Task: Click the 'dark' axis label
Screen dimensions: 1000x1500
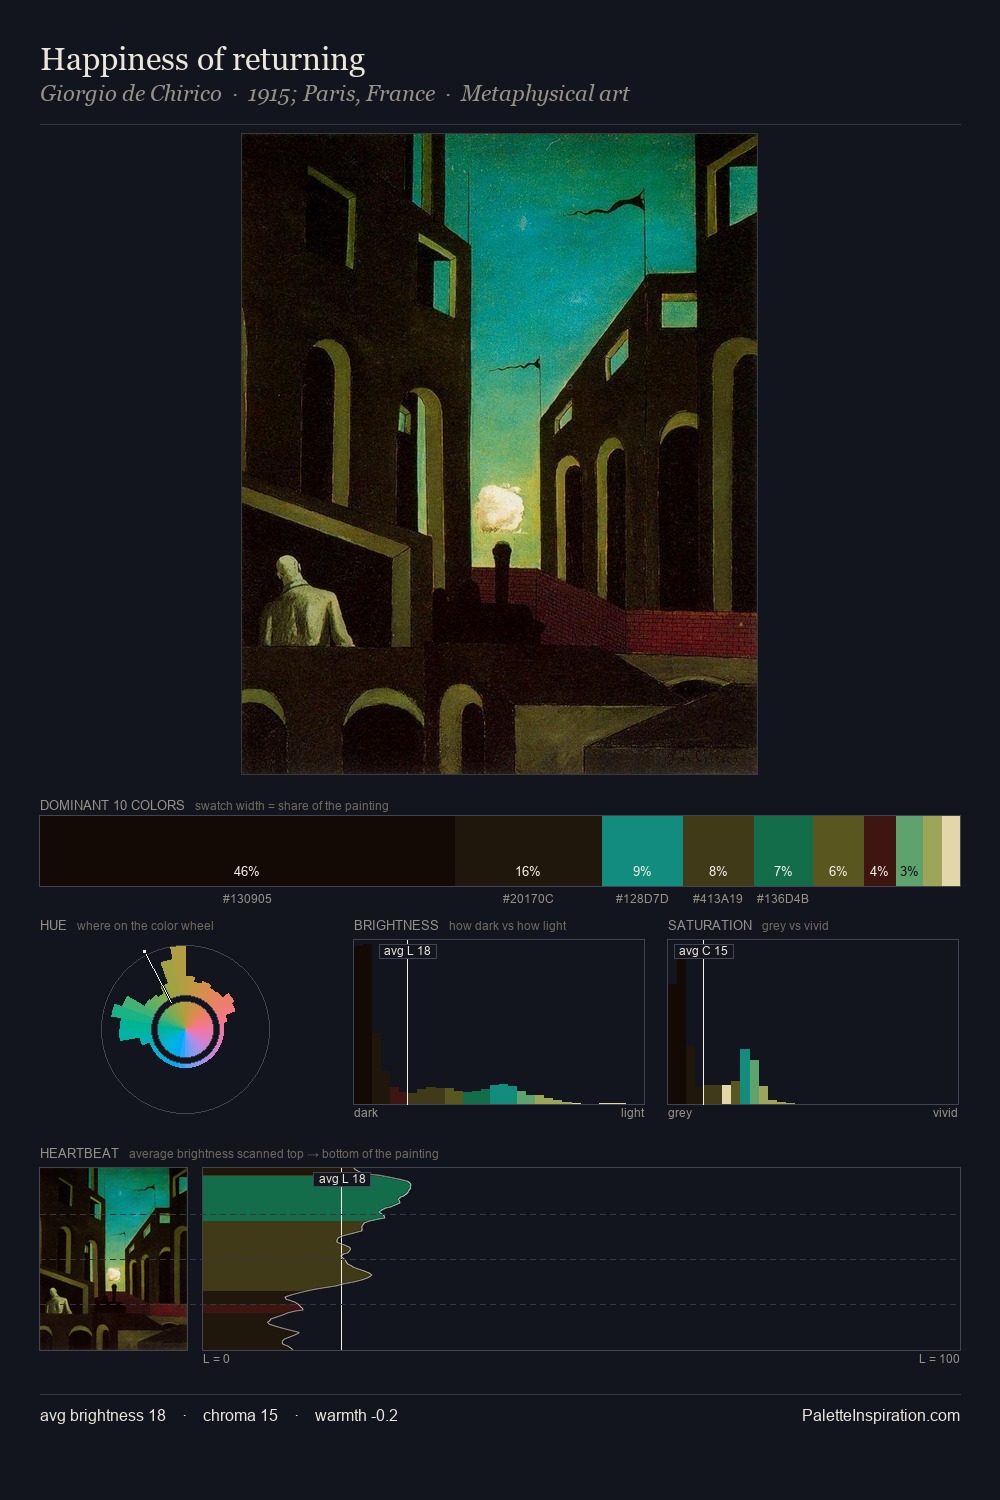Action: pyautogui.click(x=366, y=1113)
